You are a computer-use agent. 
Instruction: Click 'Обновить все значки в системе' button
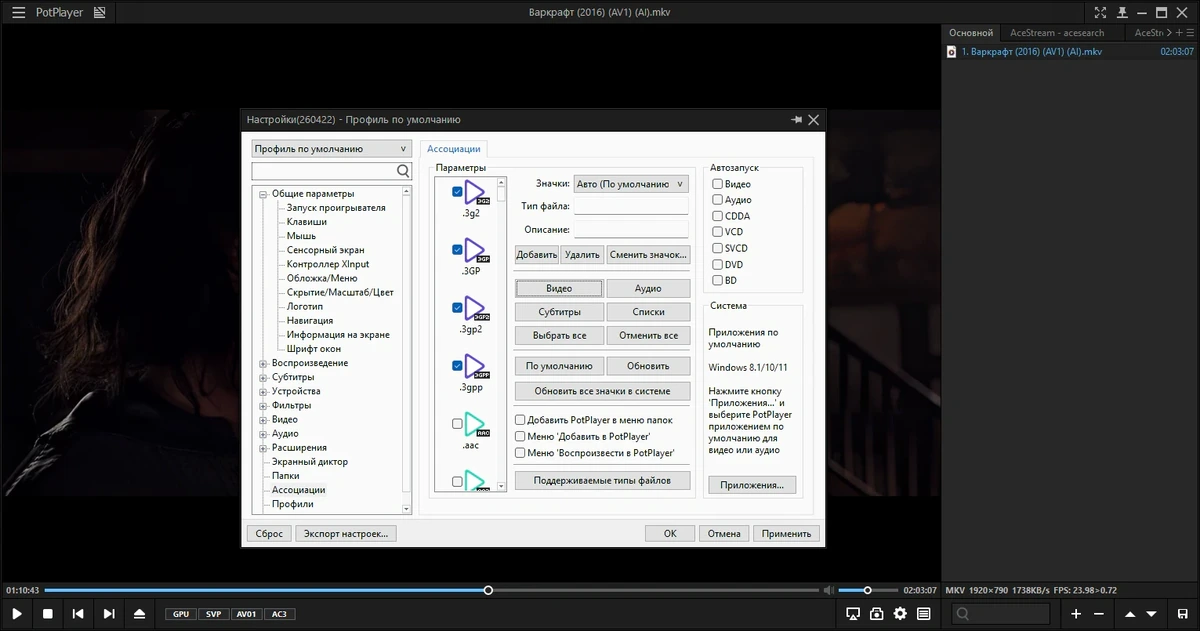pyautogui.click(x=602, y=390)
